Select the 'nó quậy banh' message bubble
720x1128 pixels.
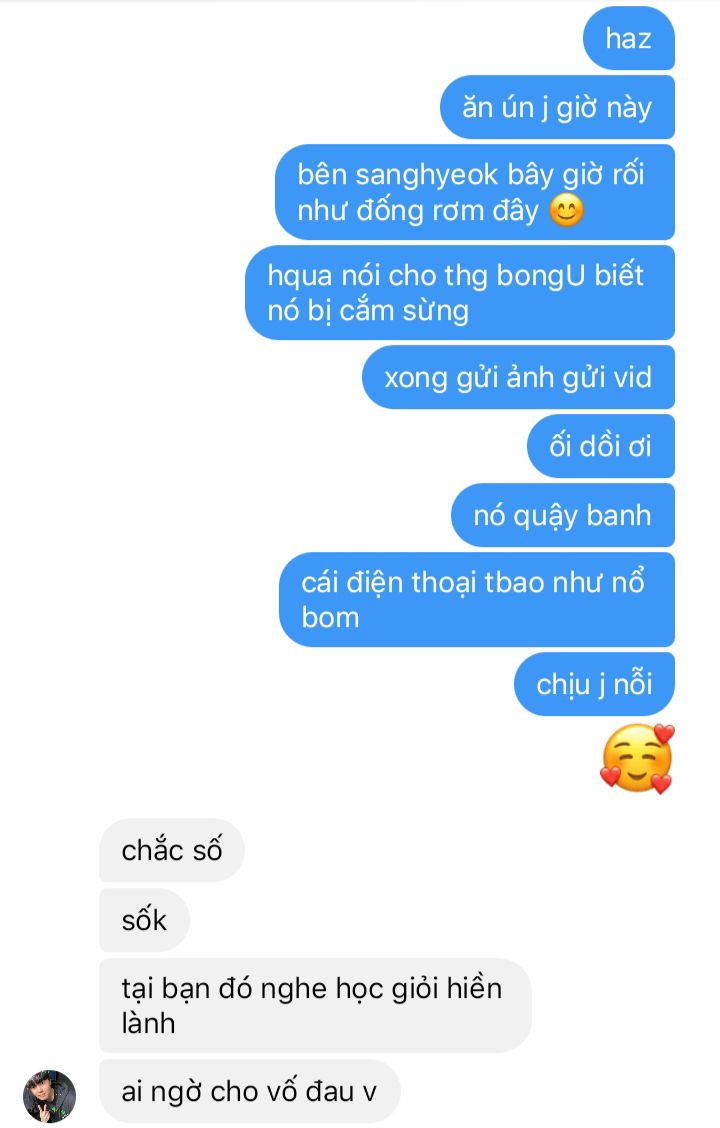(x=563, y=515)
